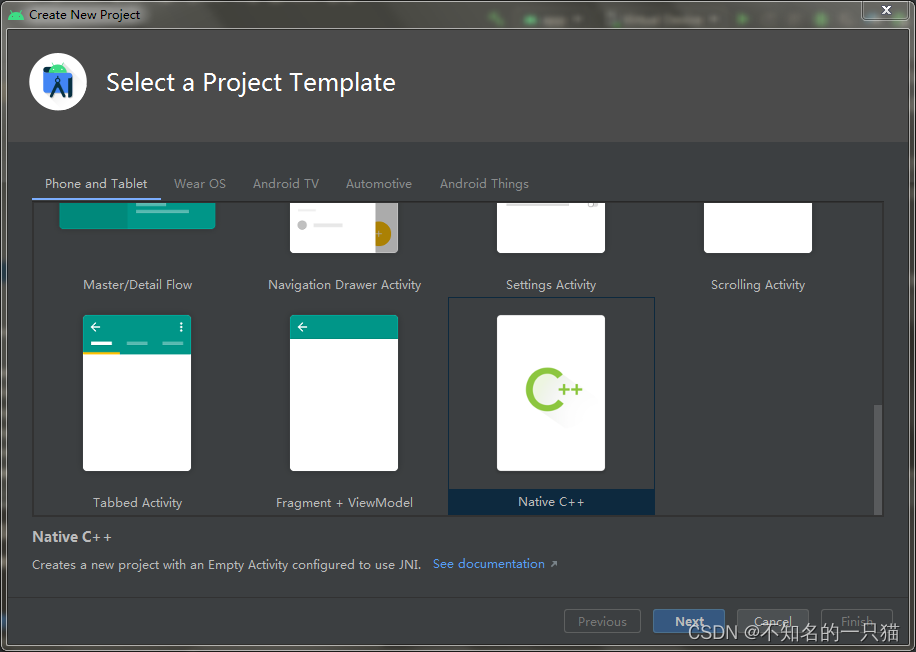Choose the Navigation Drawer Activity thumbnail
The height and width of the screenshot is (652, 916).
click(344, 228)
